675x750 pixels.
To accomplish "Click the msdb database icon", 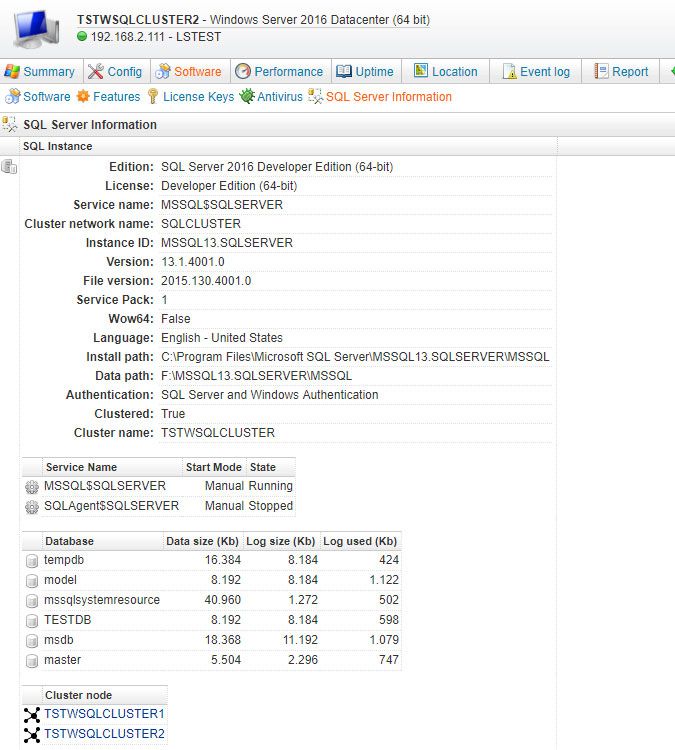I will pyautogui.click(x=32, y=641).
